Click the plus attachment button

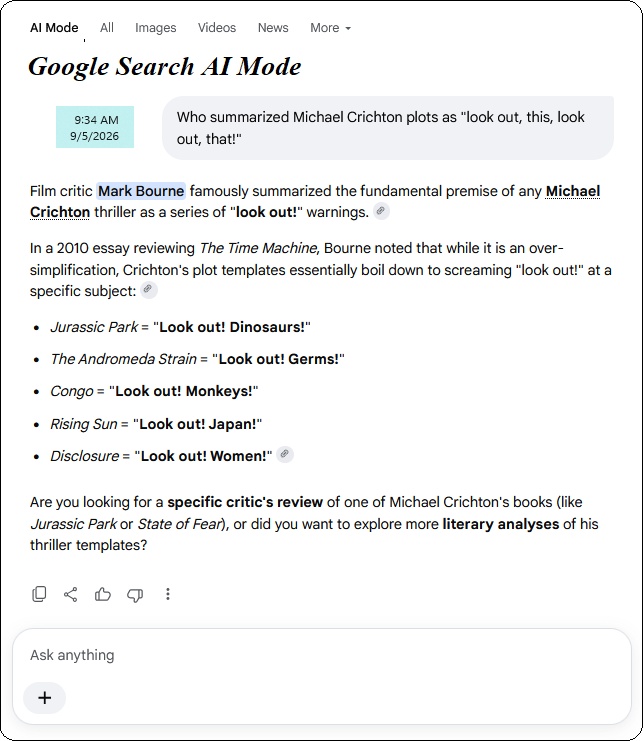tap(44, 698)
